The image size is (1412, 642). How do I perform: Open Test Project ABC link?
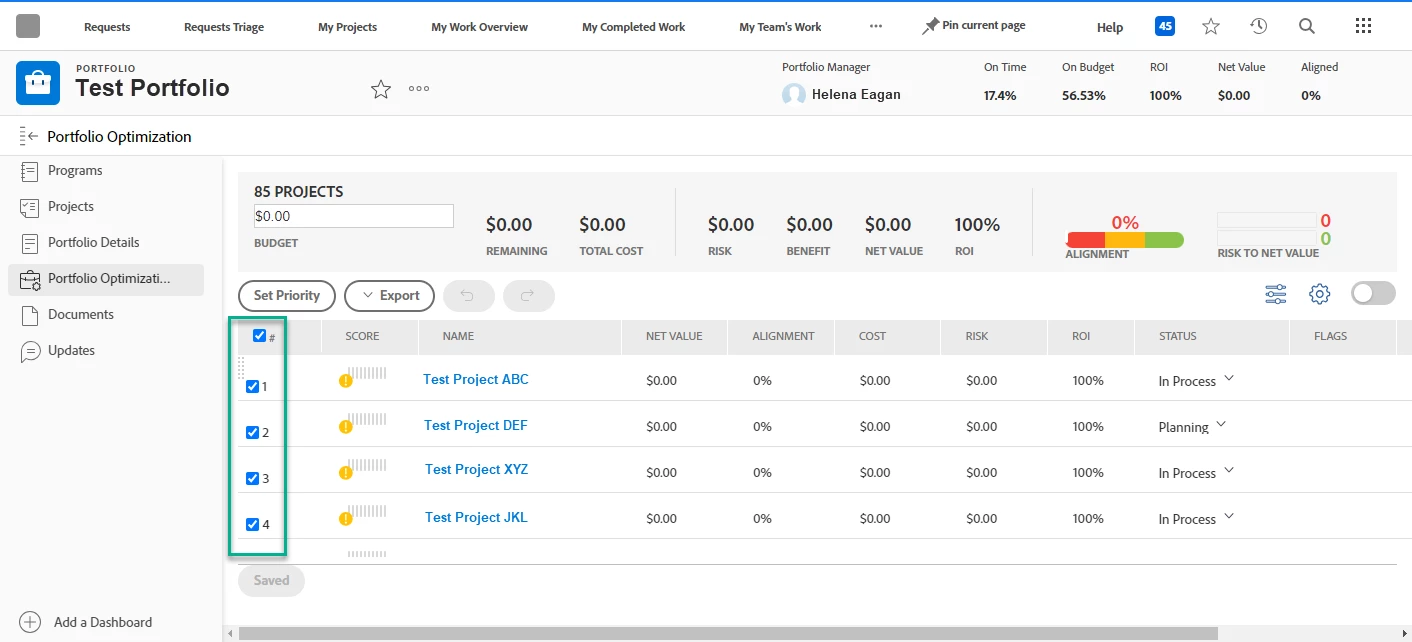(476, 379)
